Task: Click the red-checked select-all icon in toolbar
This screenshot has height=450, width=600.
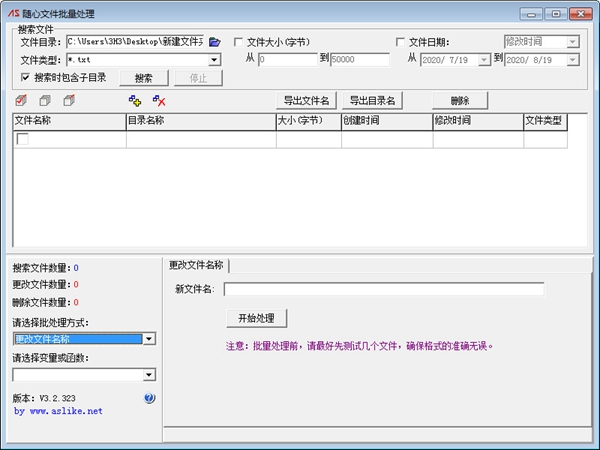Action: pyautogui.click(x=21, y=100)
